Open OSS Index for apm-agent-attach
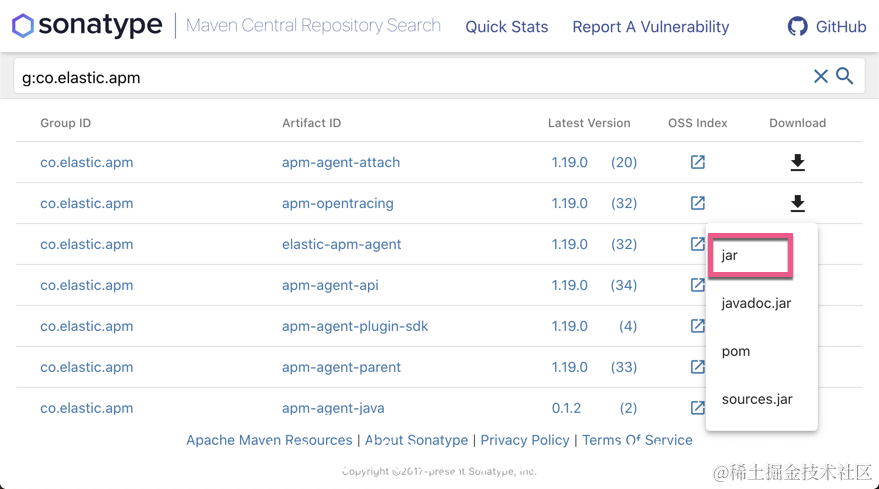The height and width of the screenshot is (489, 879). click(x=697, y=162)
